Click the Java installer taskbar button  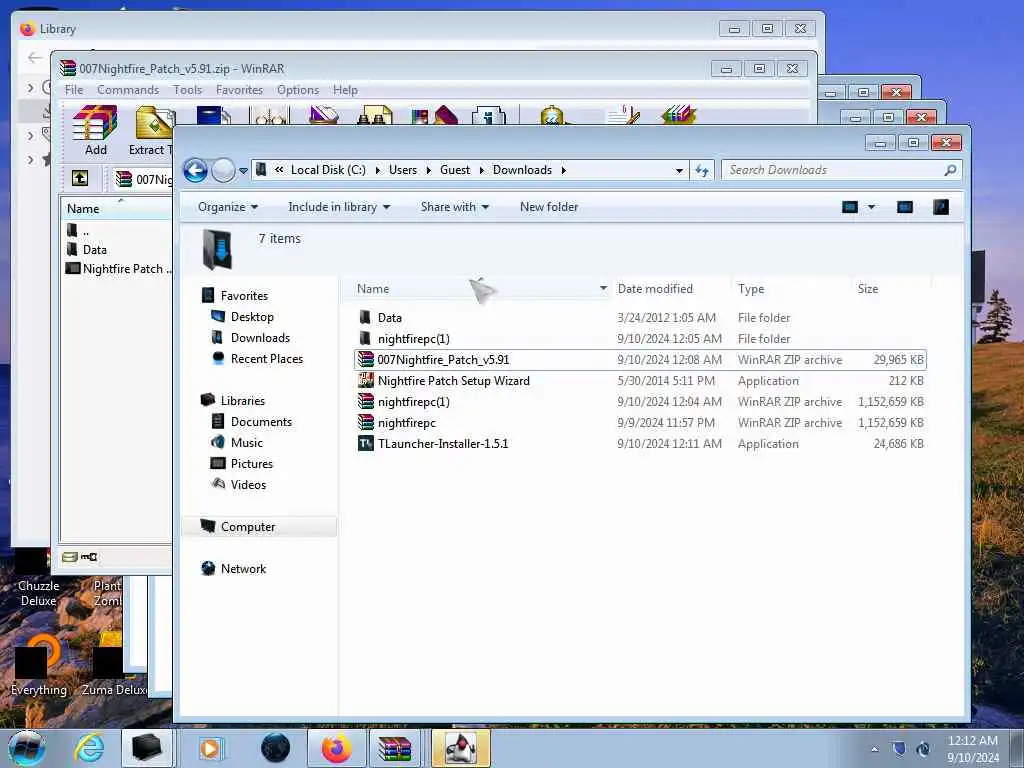pos(460,748)
